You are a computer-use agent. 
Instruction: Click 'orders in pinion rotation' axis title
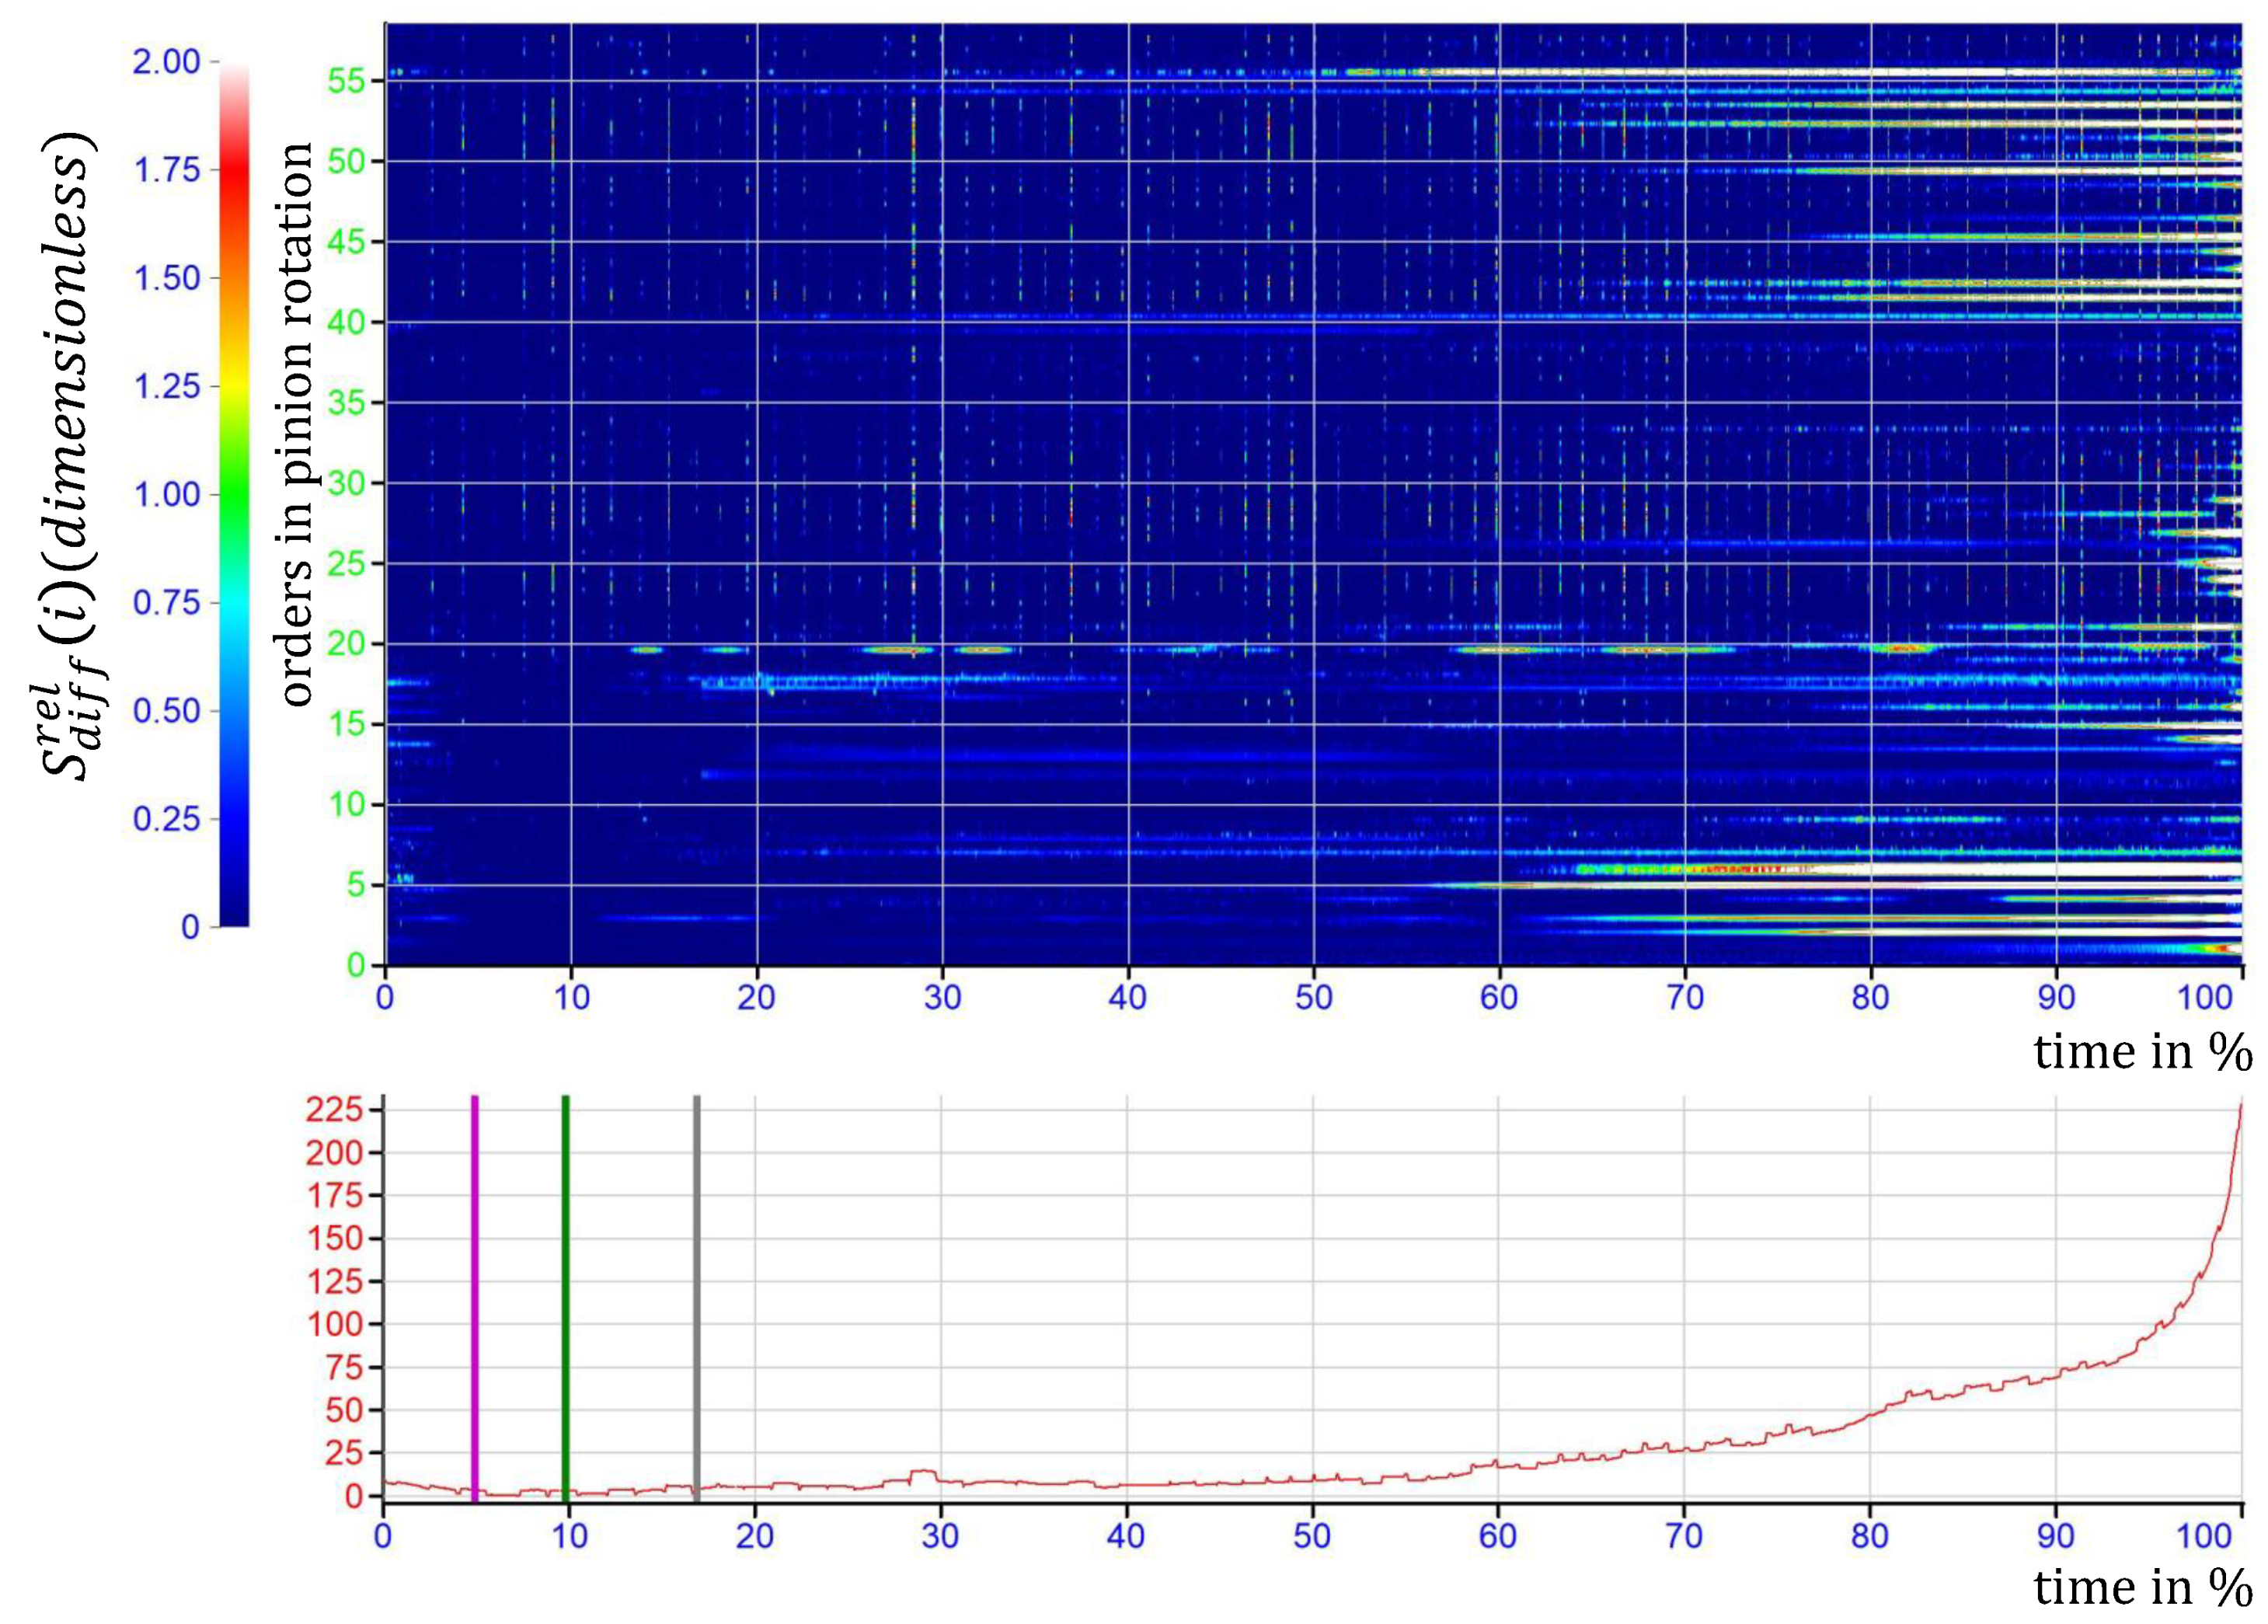[x=295, y=425]
